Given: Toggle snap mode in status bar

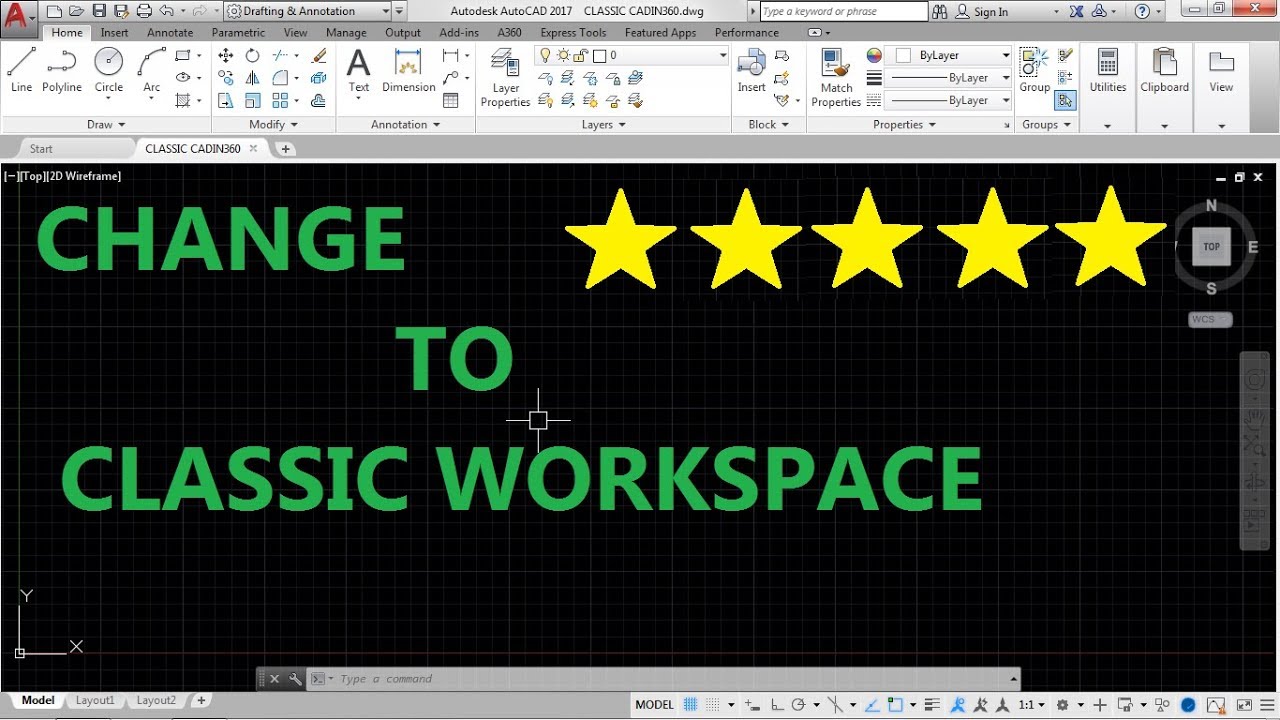Looking at the screenshot, I should [x=714, y=704].
